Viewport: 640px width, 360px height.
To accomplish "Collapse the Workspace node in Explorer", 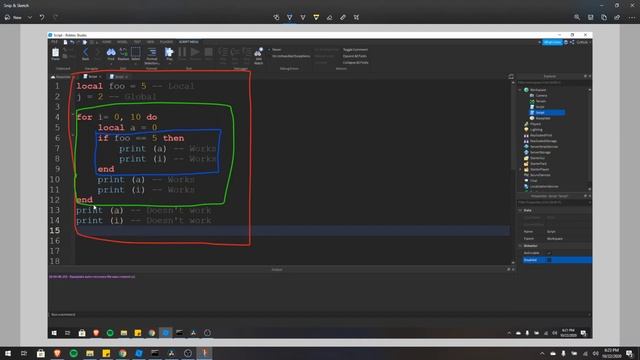I will click(x=520, y=90).
